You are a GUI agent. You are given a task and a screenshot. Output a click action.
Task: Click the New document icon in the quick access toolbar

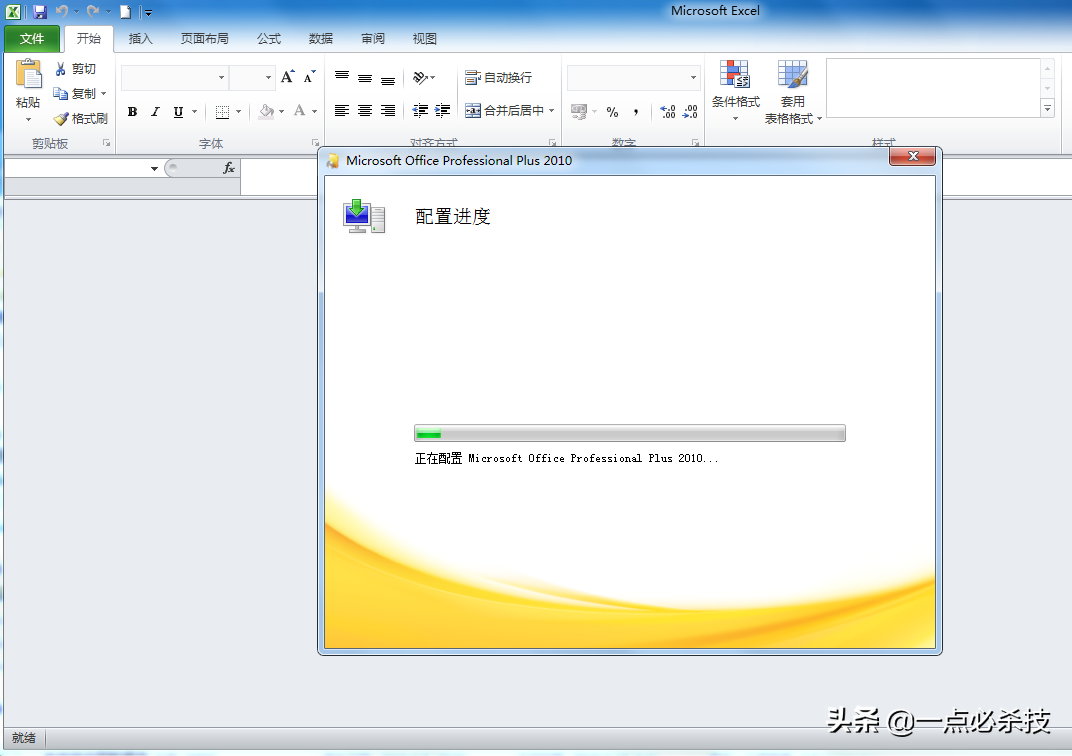(125, 12)
